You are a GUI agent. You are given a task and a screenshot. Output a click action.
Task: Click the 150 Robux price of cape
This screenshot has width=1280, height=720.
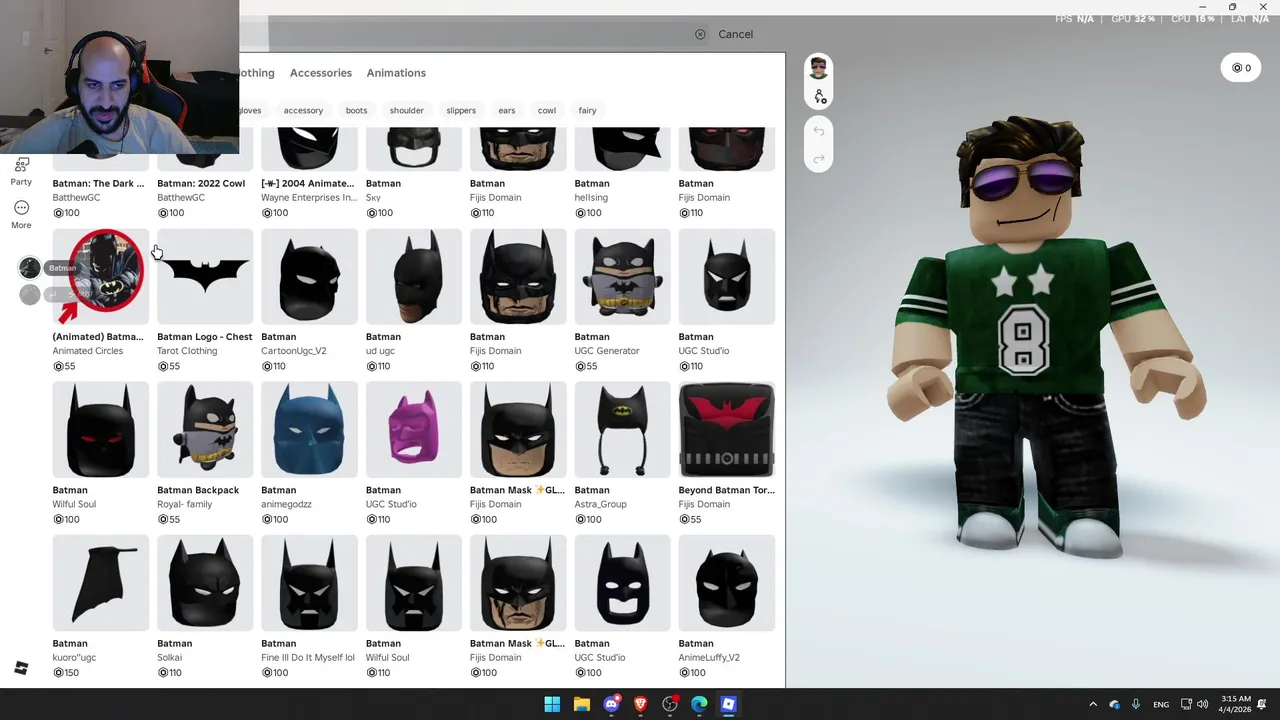tap(66, 673)
